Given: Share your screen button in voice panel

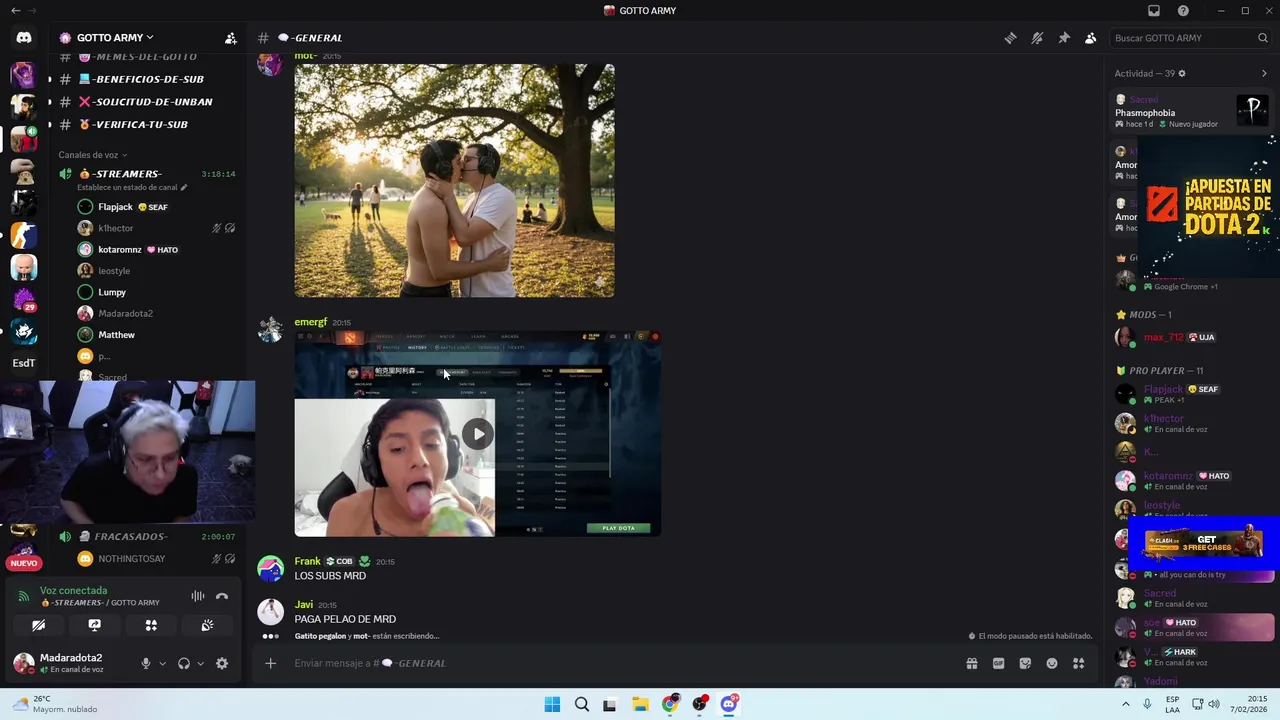Looking at the screenshot, I should (94, 625).
